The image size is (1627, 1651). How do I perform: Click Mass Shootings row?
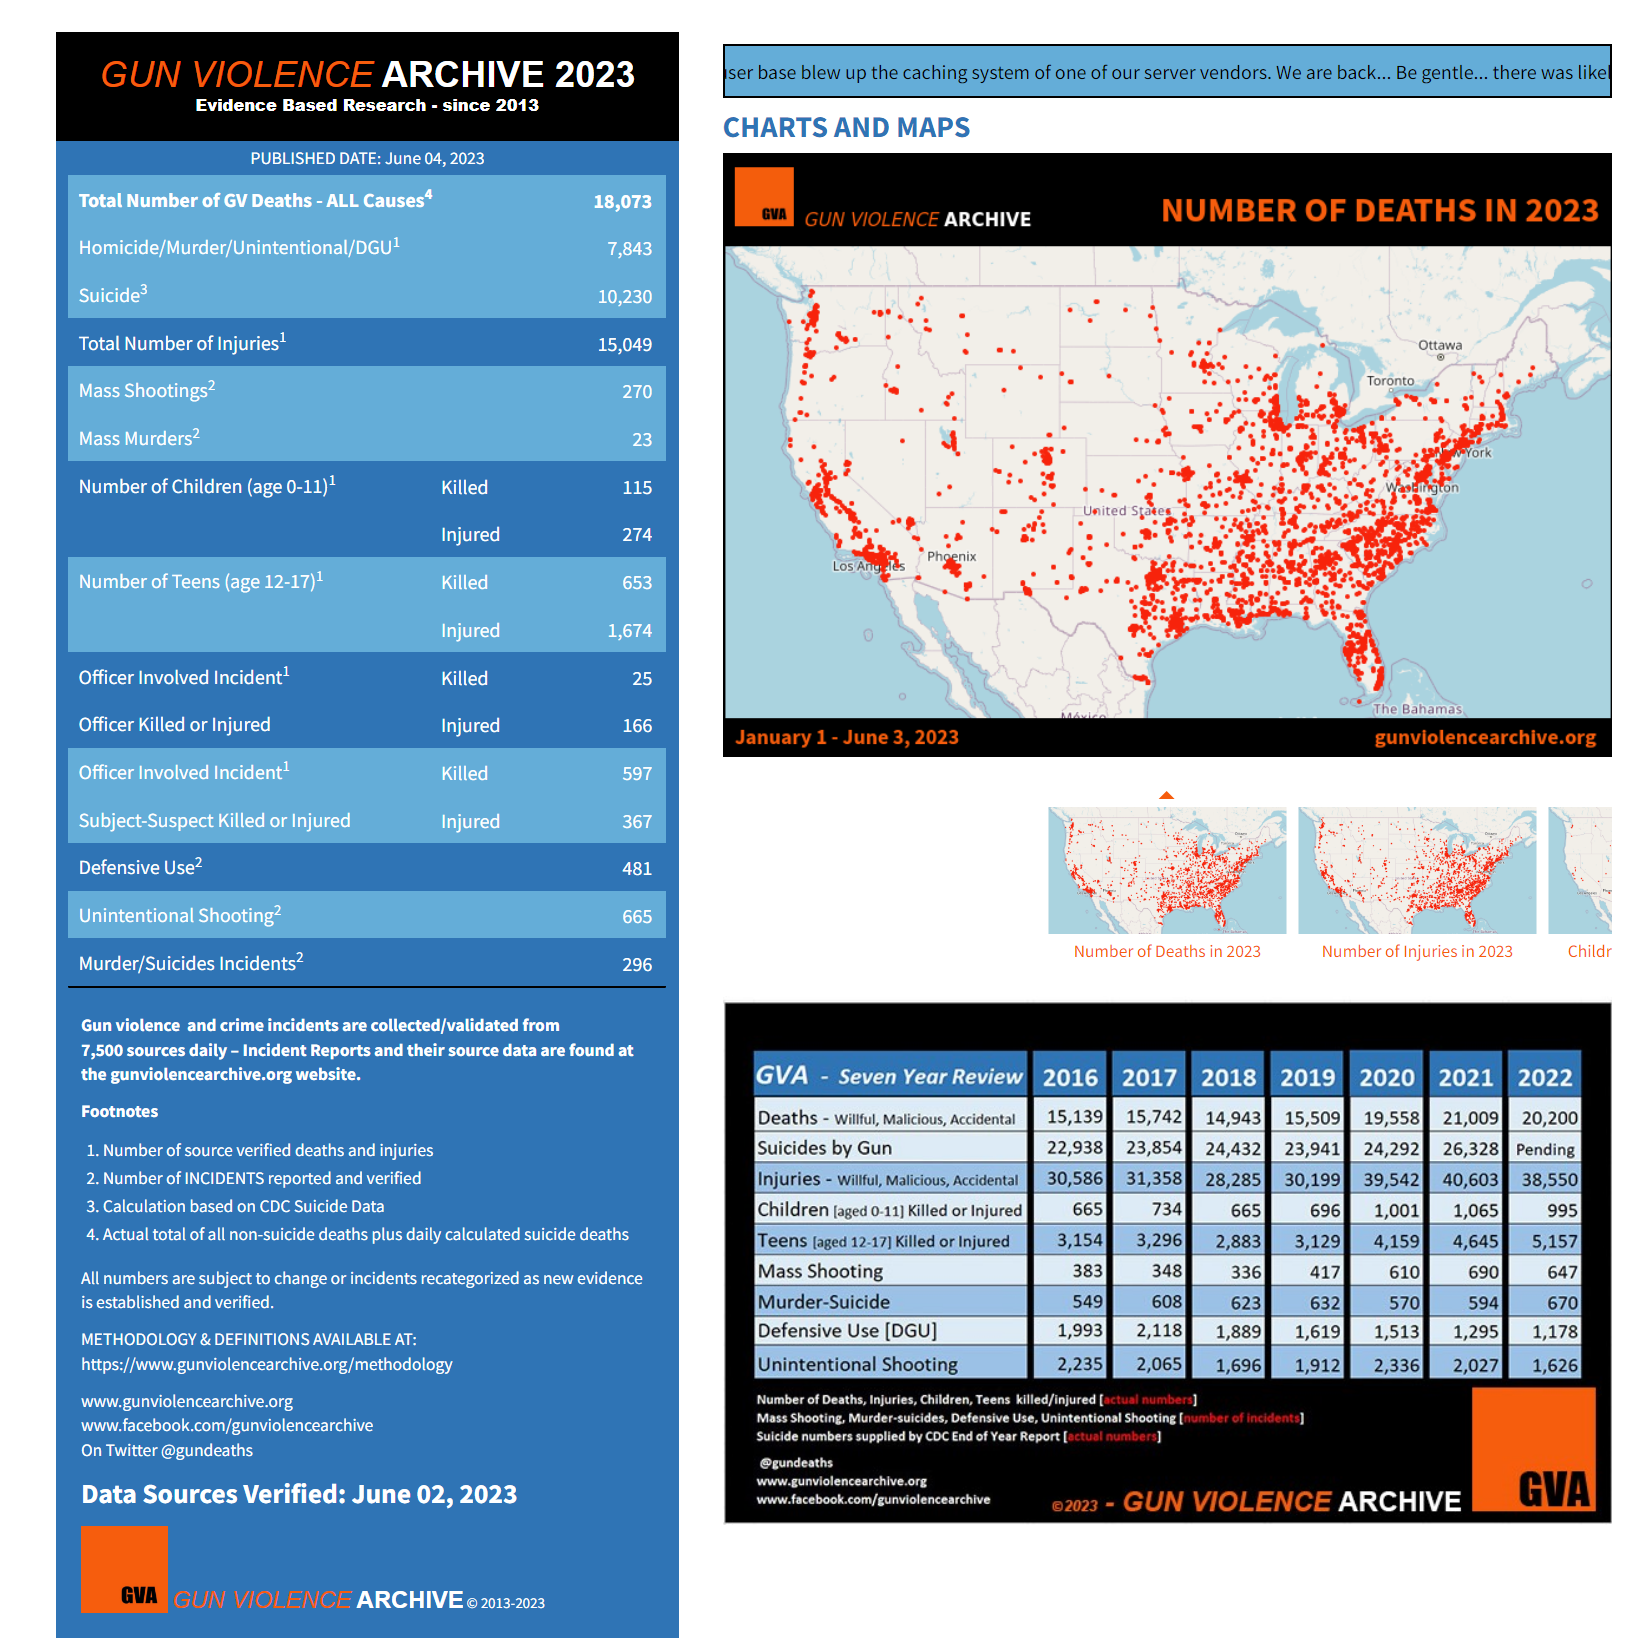pos(367,390)
